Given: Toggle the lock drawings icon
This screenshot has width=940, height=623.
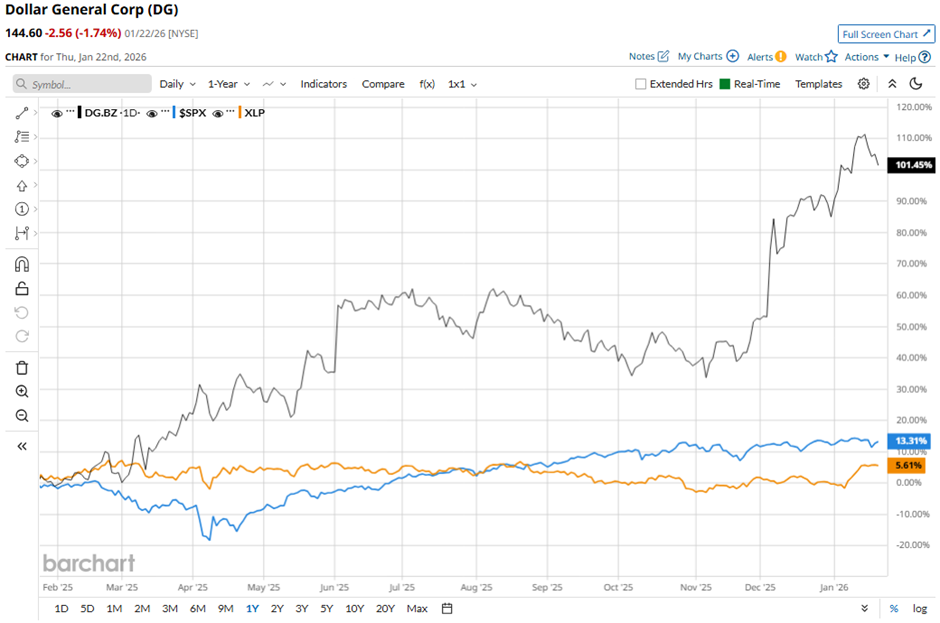Looking at the screenshot, I should pos(22,288).
